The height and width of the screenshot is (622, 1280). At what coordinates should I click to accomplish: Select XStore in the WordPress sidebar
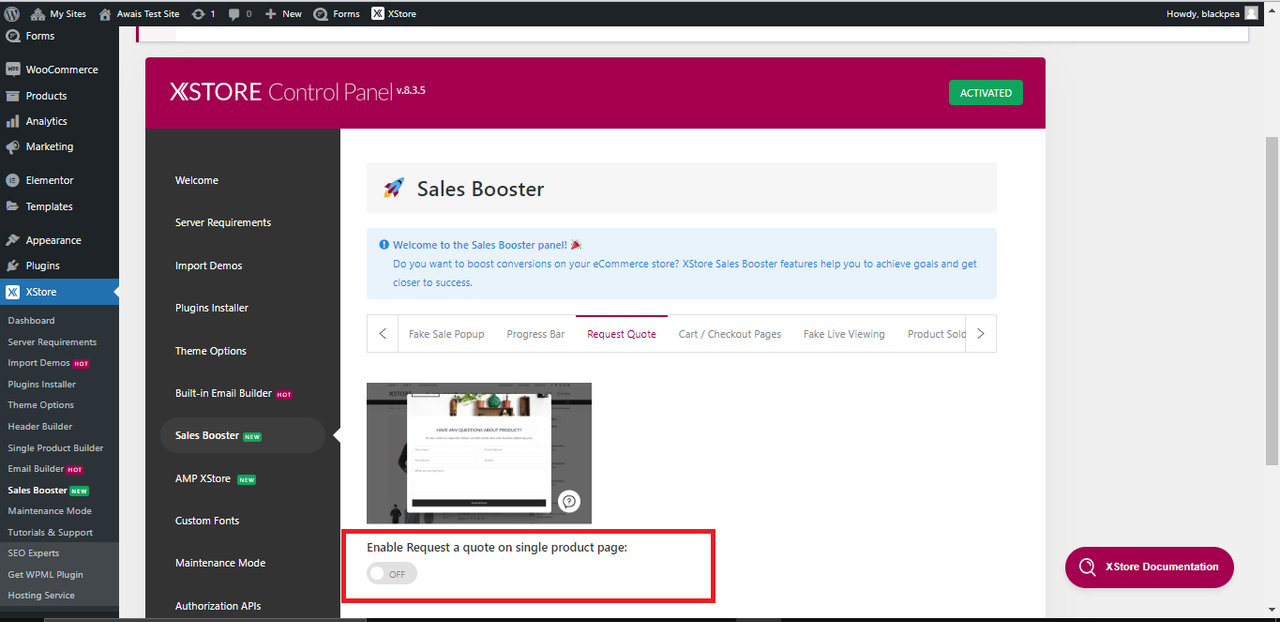[x=59, y=292]
